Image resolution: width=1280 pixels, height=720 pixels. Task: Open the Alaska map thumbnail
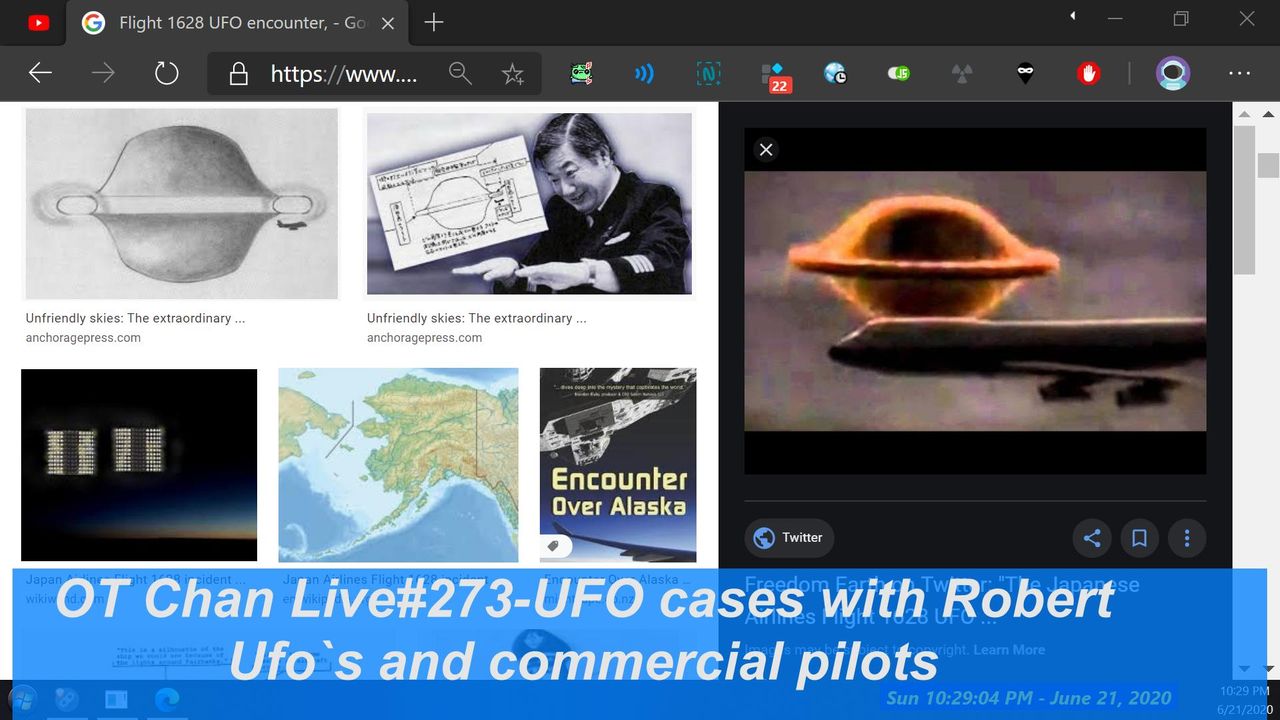tap(398, 465)
